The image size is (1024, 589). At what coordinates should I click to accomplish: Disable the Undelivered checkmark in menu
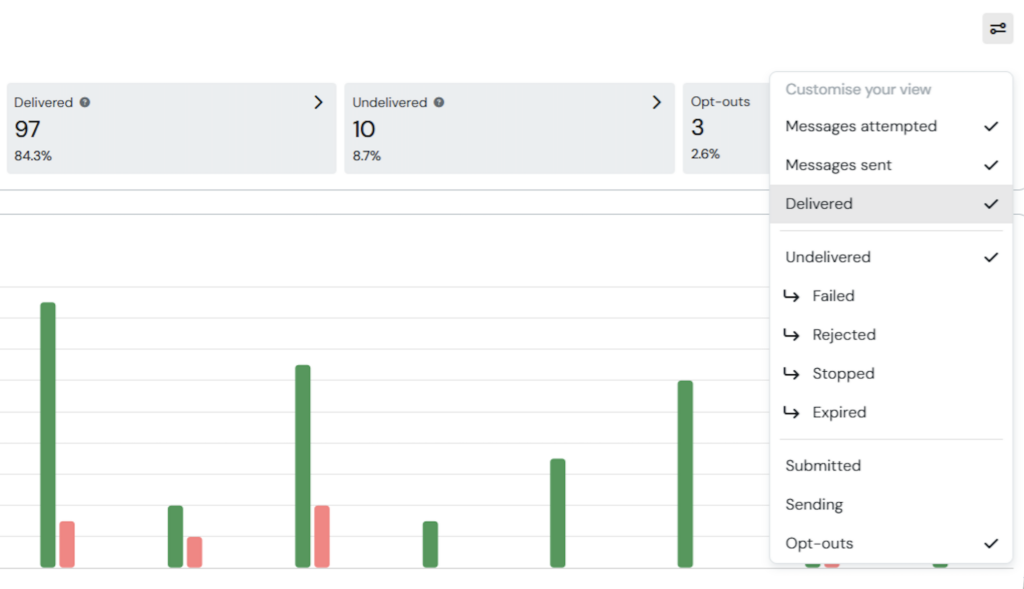coord(991,257)
